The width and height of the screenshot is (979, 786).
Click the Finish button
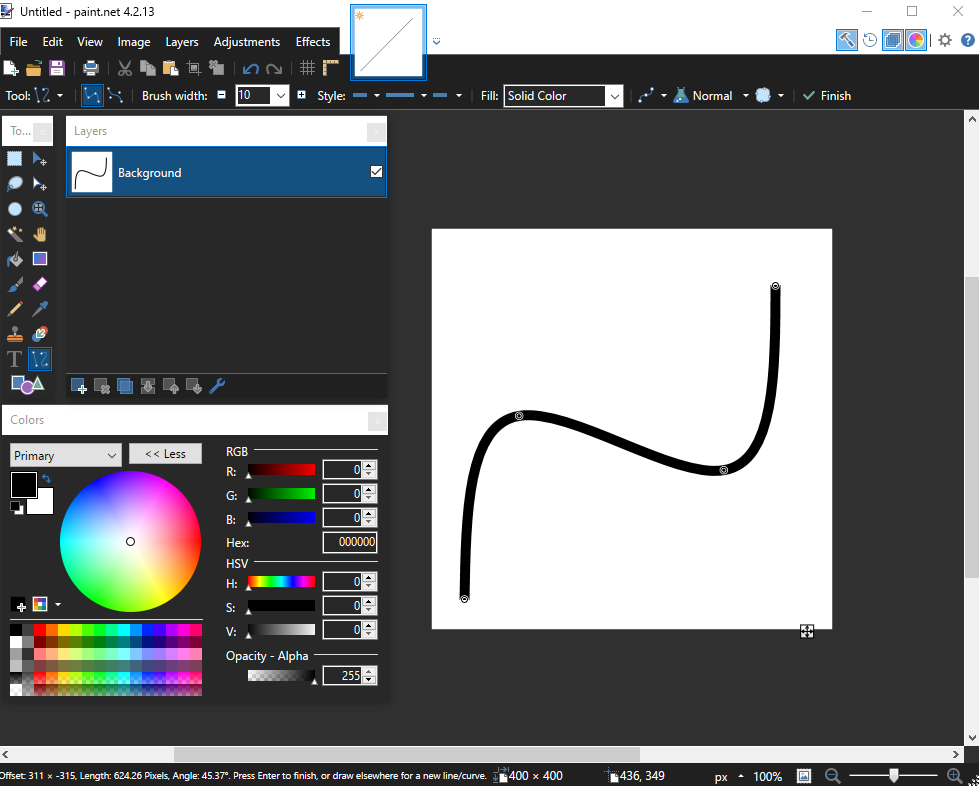point(827,96)
